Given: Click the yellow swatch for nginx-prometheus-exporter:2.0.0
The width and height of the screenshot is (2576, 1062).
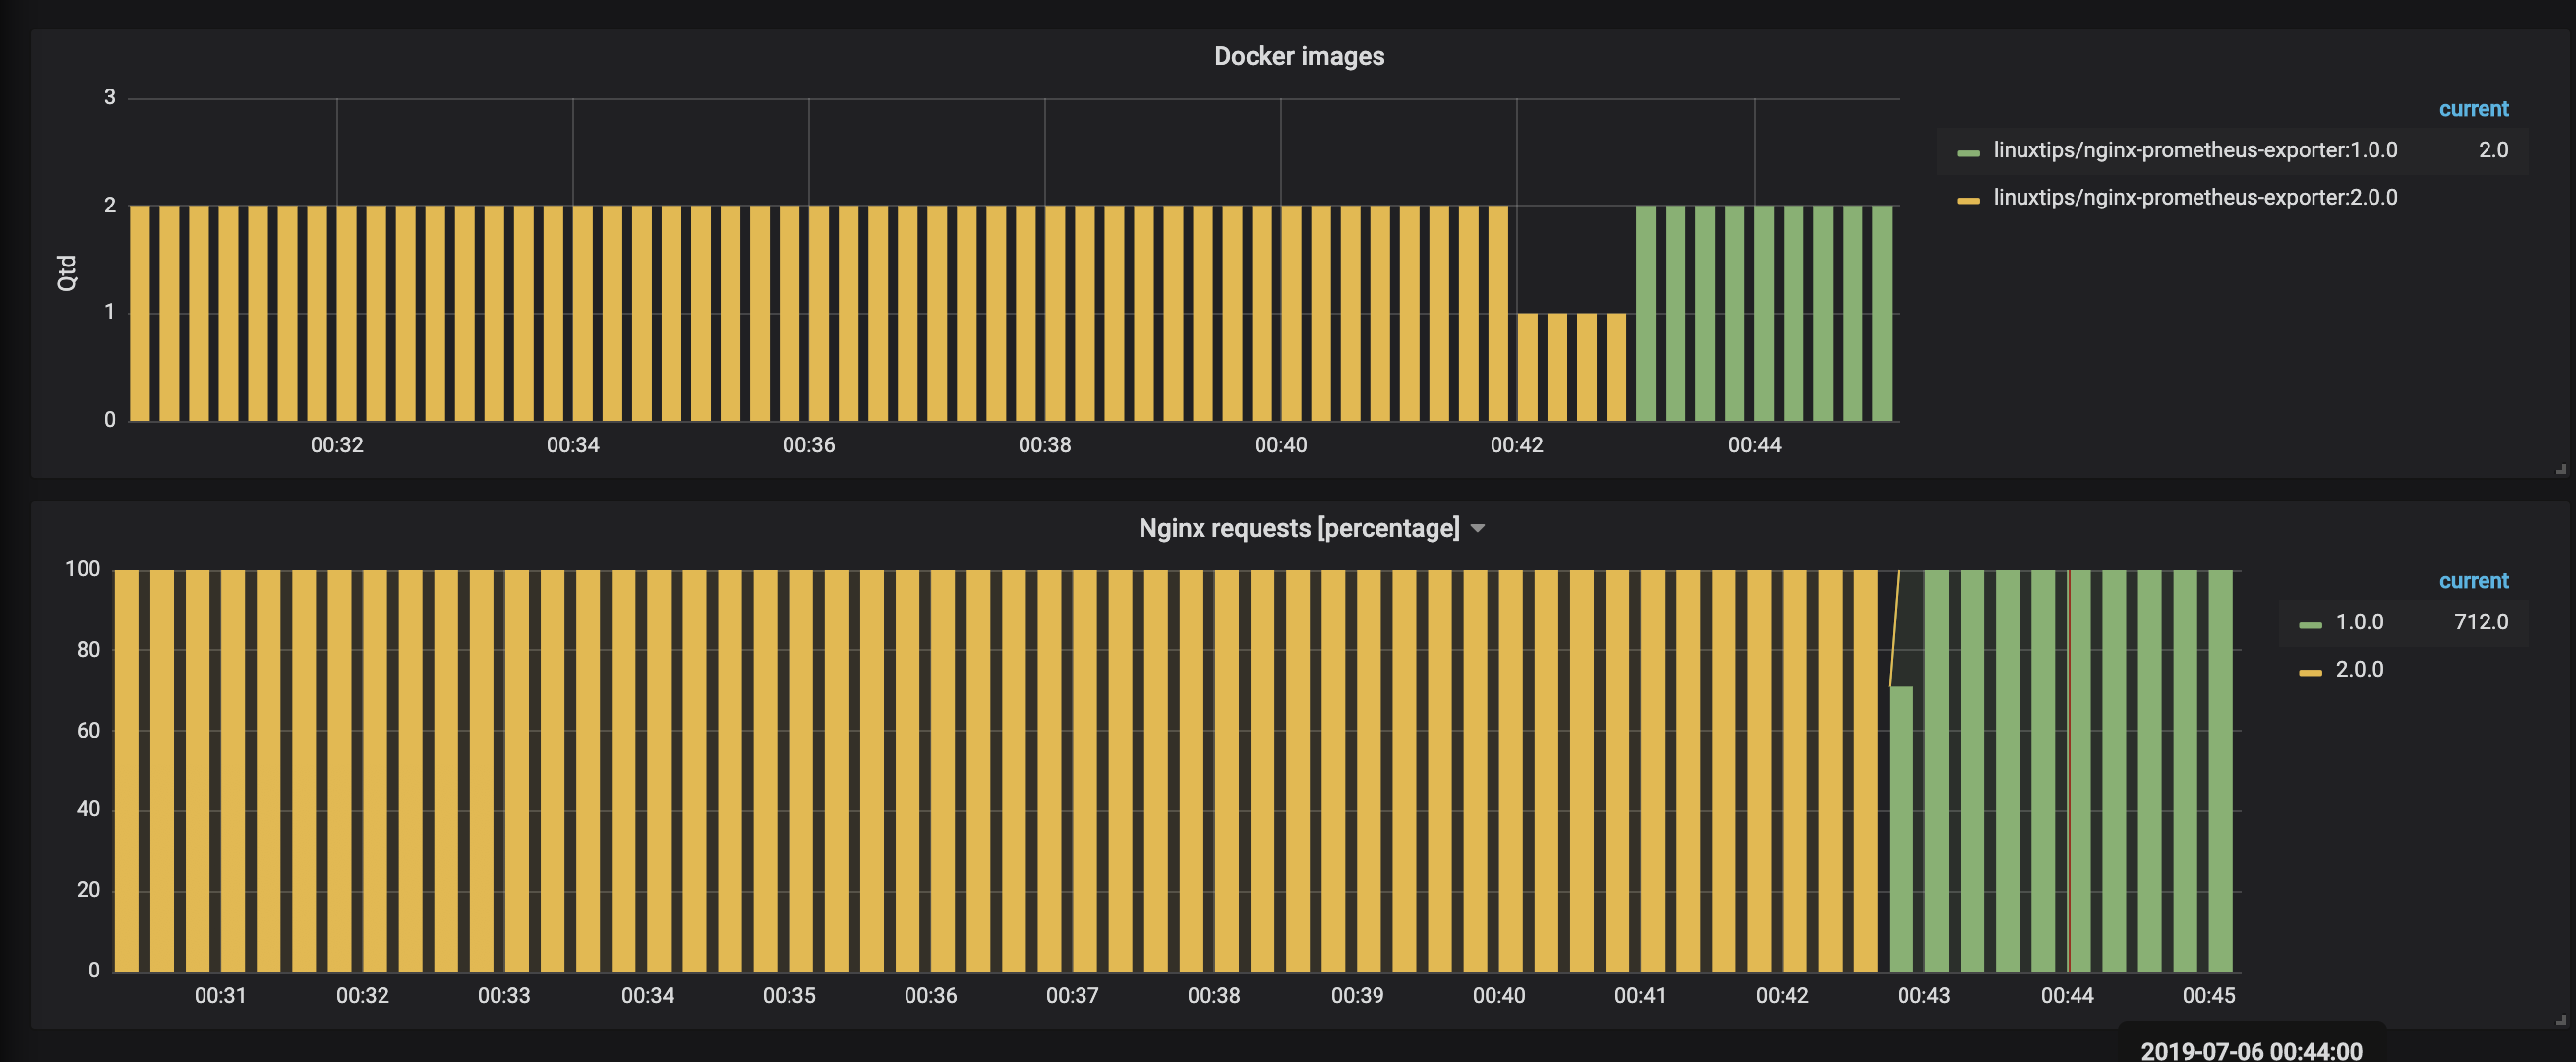Looking at the screenshot, I should point(1968,200).
